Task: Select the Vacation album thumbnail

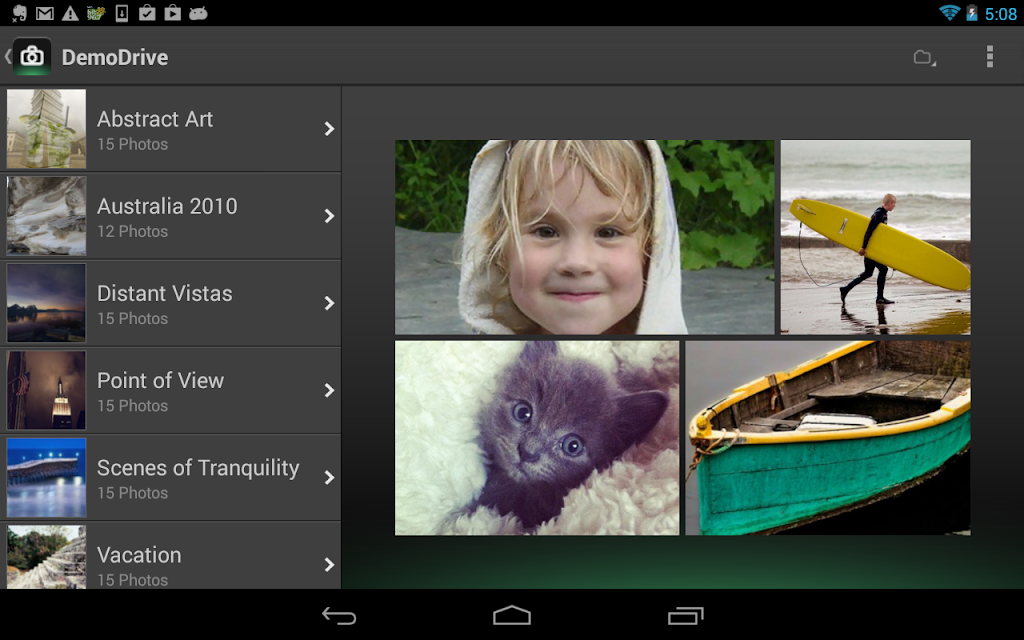Action: [46, 557]
